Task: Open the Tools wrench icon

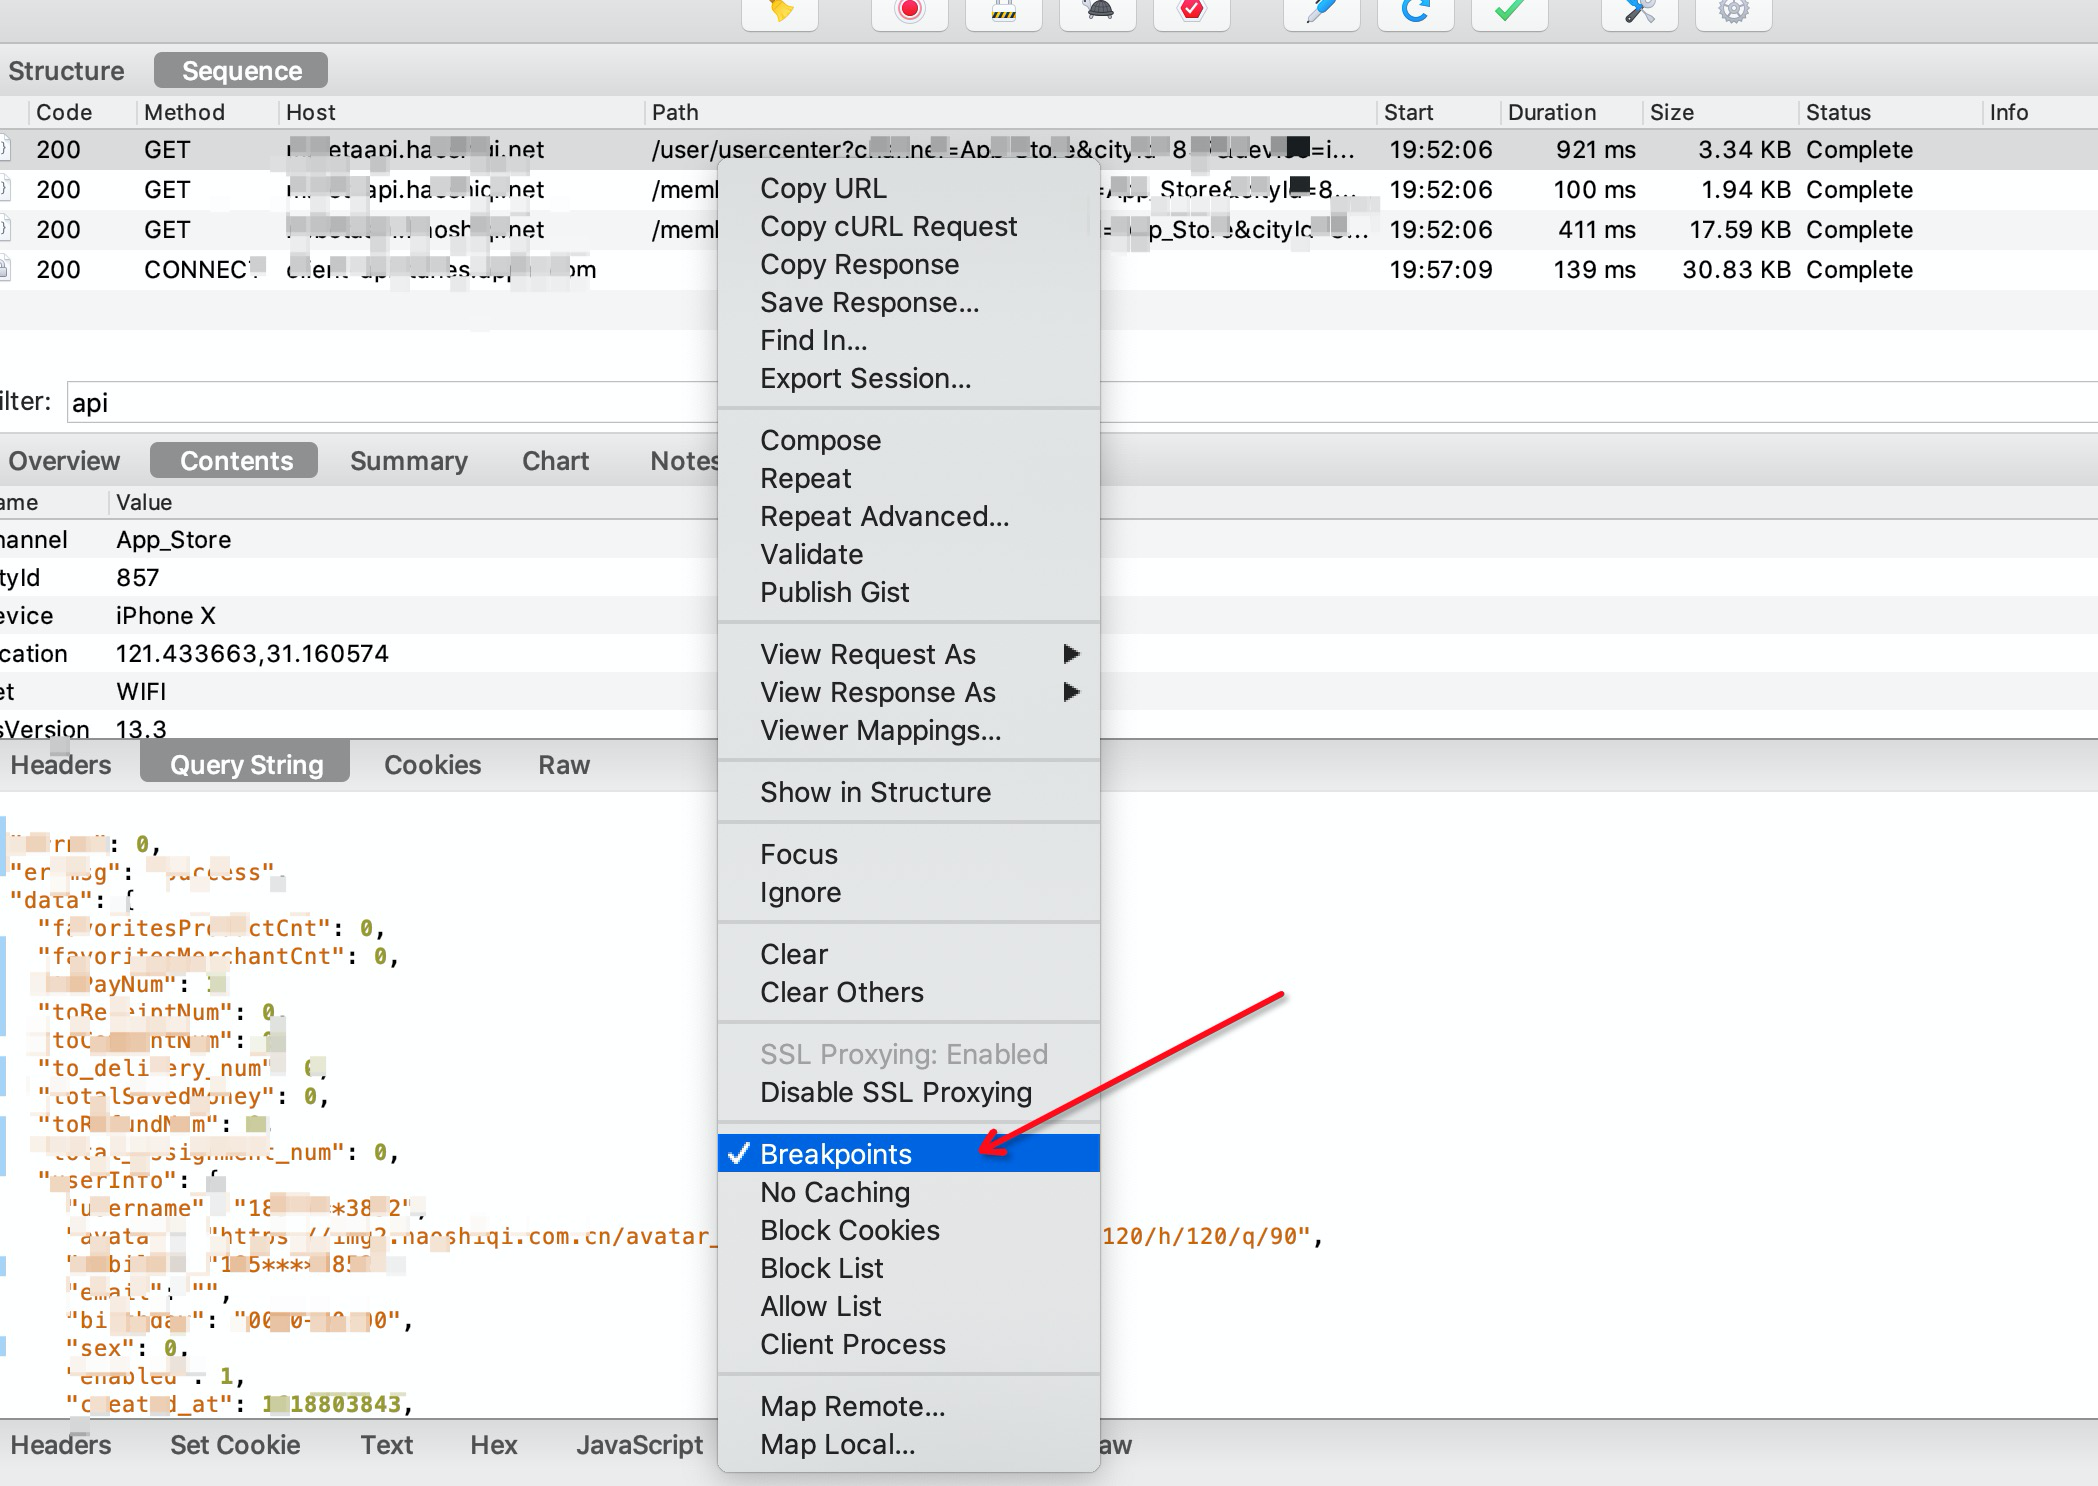Action: [1639, 12]
